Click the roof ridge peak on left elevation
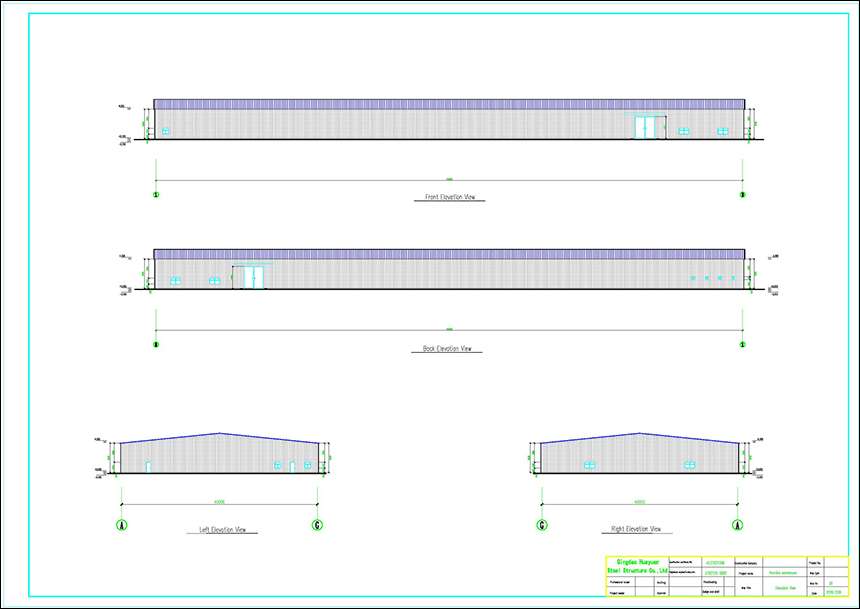Screen dimensions: 860x609 pyautogui.click(x=219, y=433)
